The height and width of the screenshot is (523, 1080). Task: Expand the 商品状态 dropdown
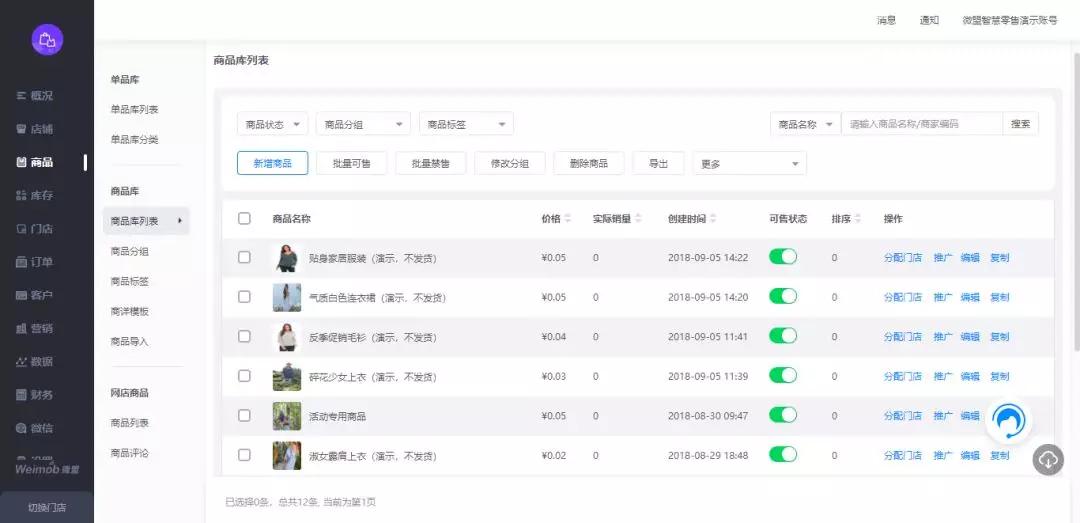click(272, 124)
